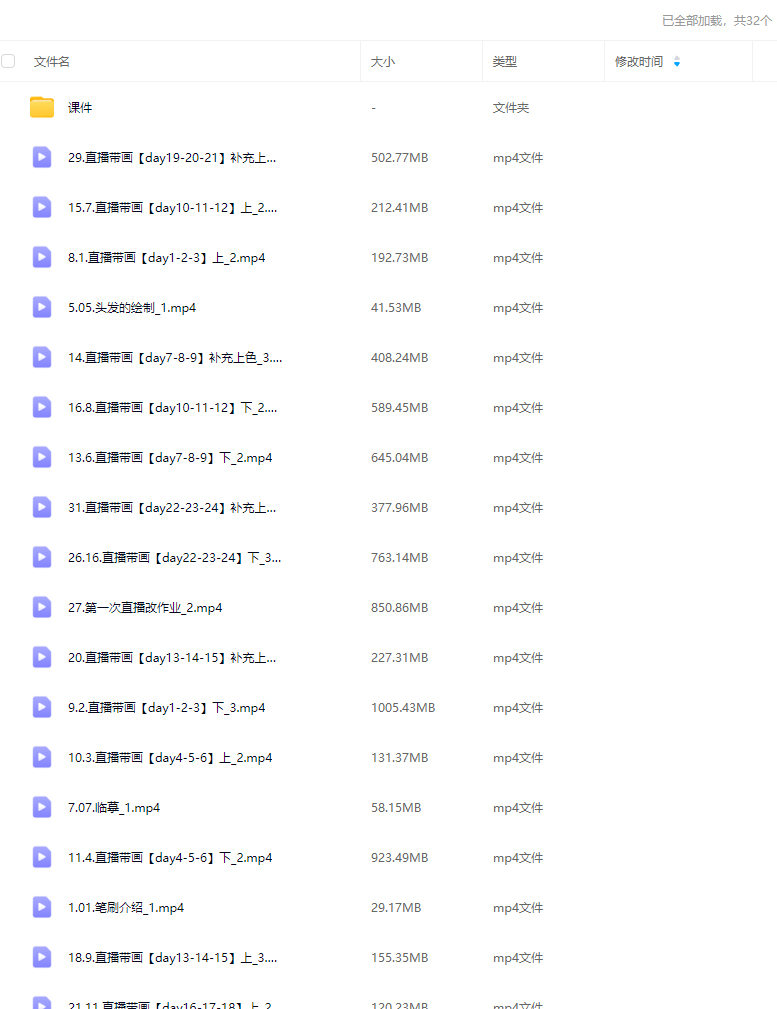
Task: Click video icon for 1.01.笔刷介绍_1.mp4
Action: coord(42,907)
